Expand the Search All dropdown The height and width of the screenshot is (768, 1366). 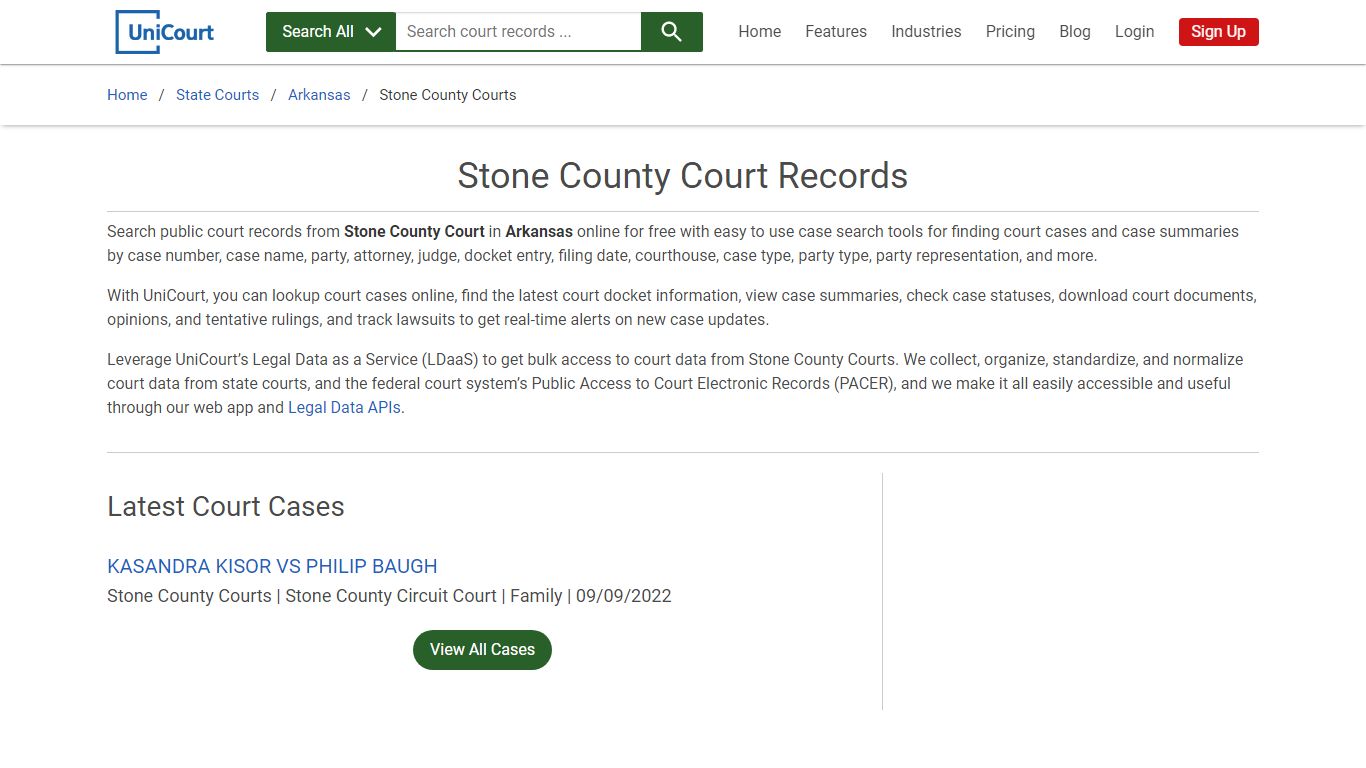[331, 32]
